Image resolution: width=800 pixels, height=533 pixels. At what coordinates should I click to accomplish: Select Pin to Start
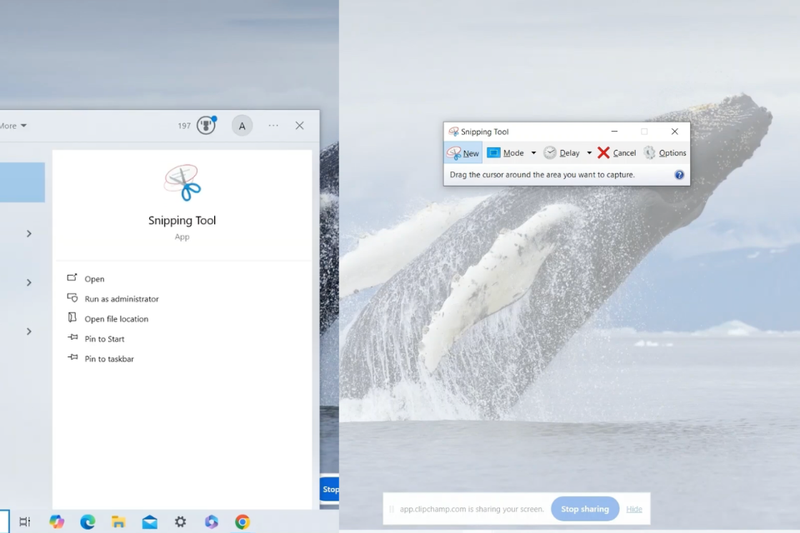tap(104, 339)
